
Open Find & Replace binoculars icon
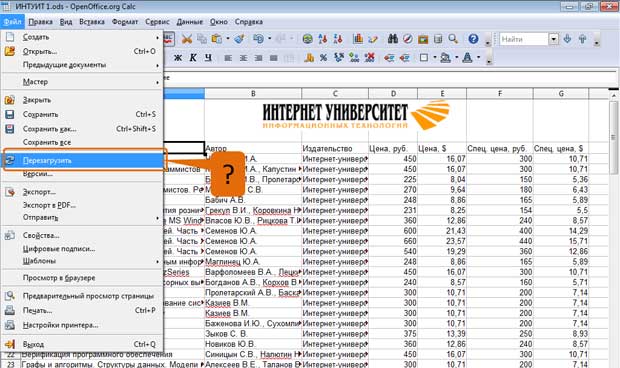pyautogui.click(x=393, y=39)
